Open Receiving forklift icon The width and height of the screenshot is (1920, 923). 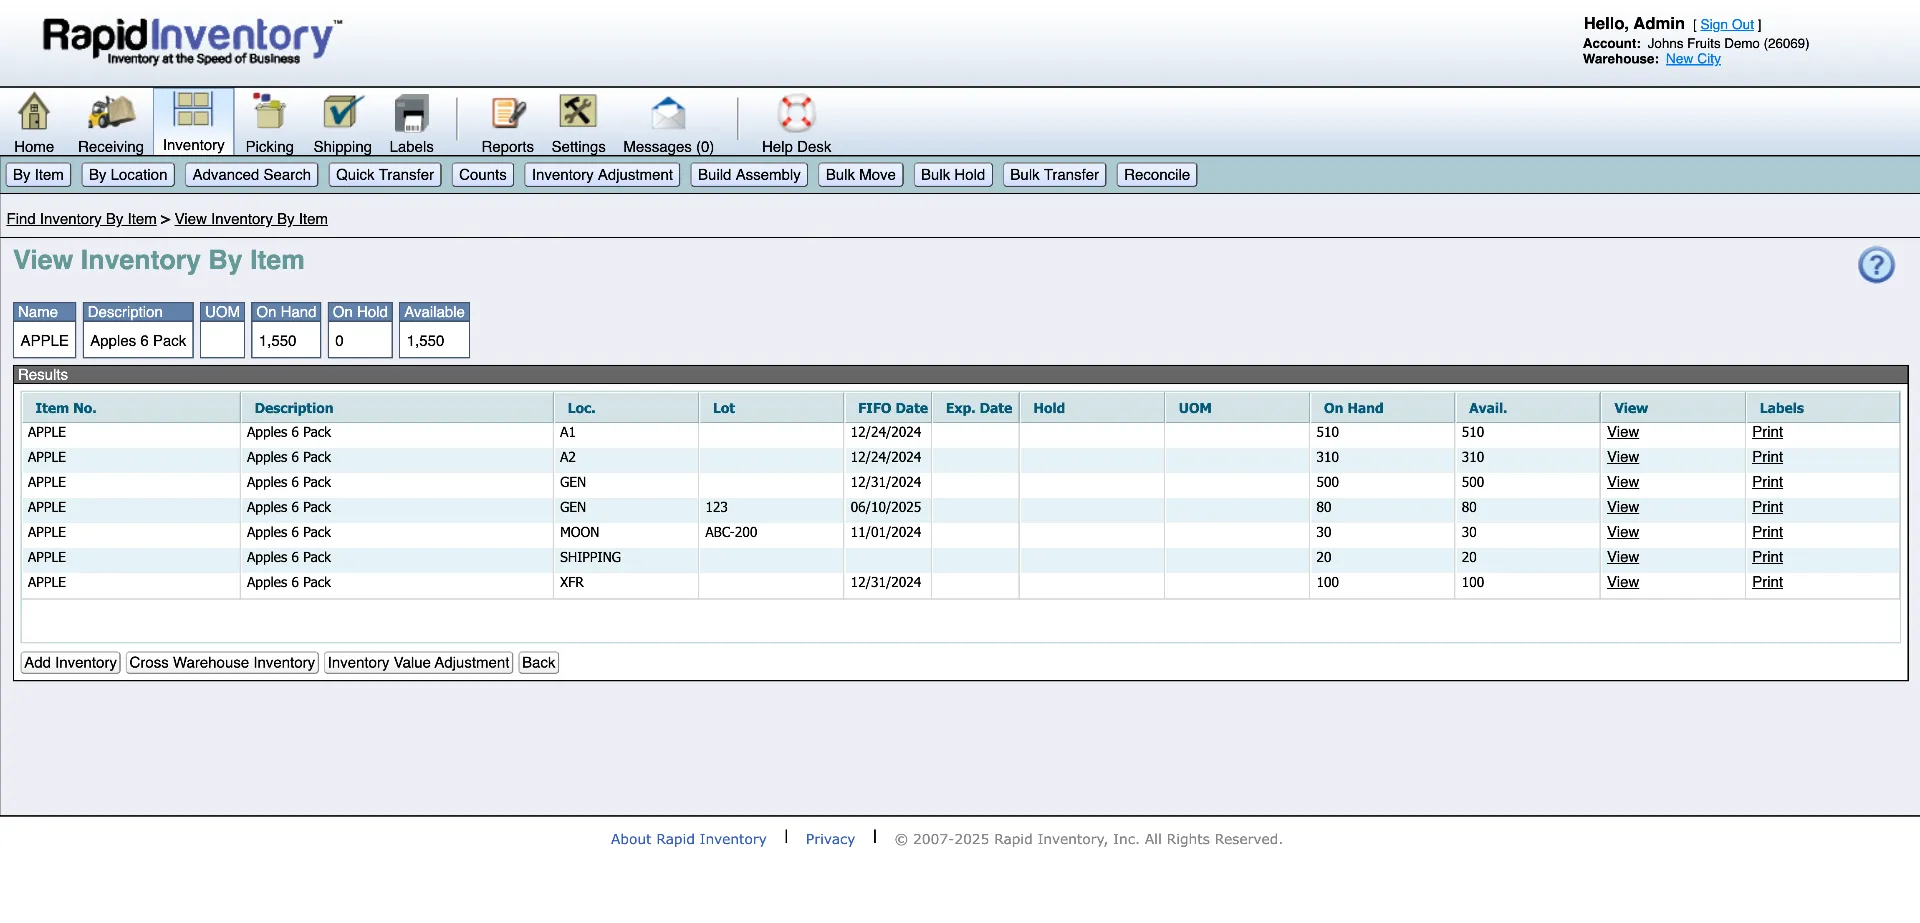(111, 113)
